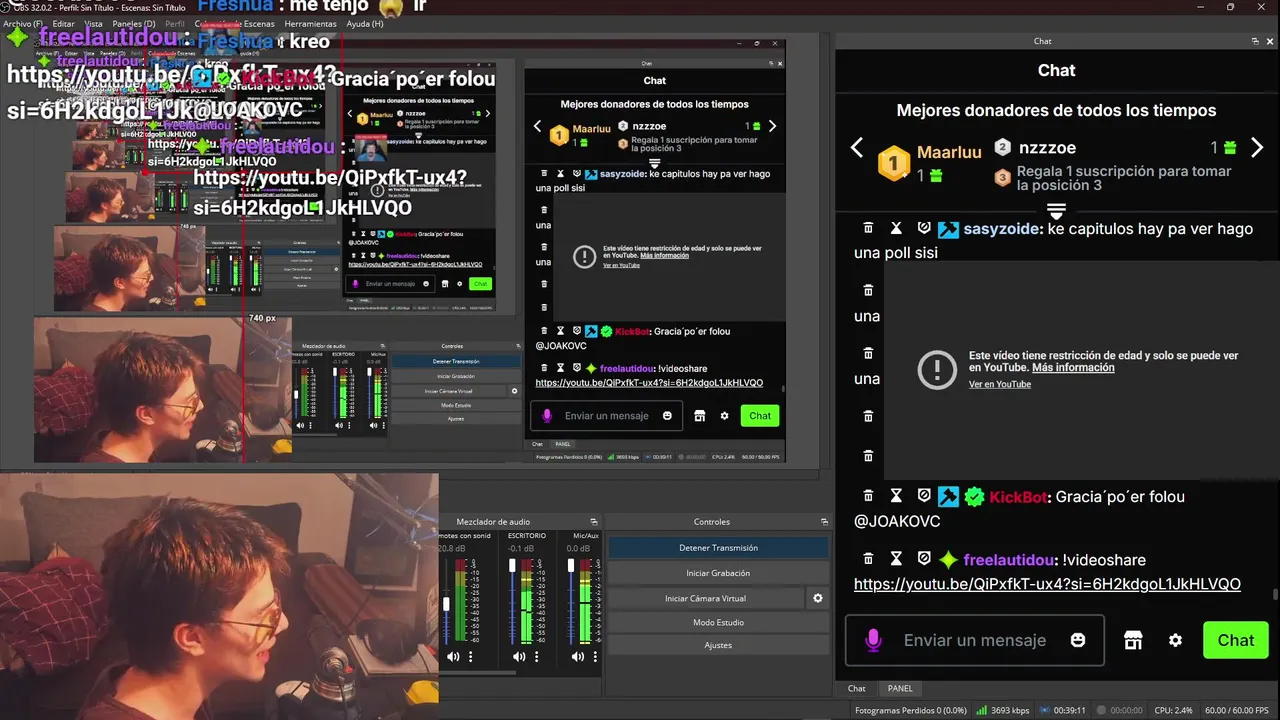The image size is (1280, 720).
Task: Switch to the PANEL dock tab
Action: [900, 688]
